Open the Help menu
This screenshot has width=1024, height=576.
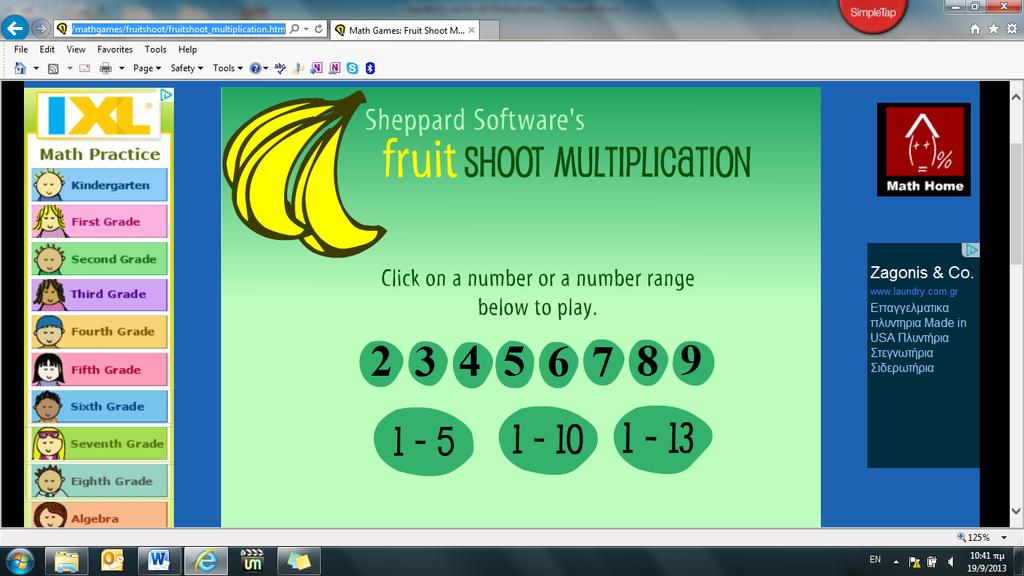coord(187,49)
